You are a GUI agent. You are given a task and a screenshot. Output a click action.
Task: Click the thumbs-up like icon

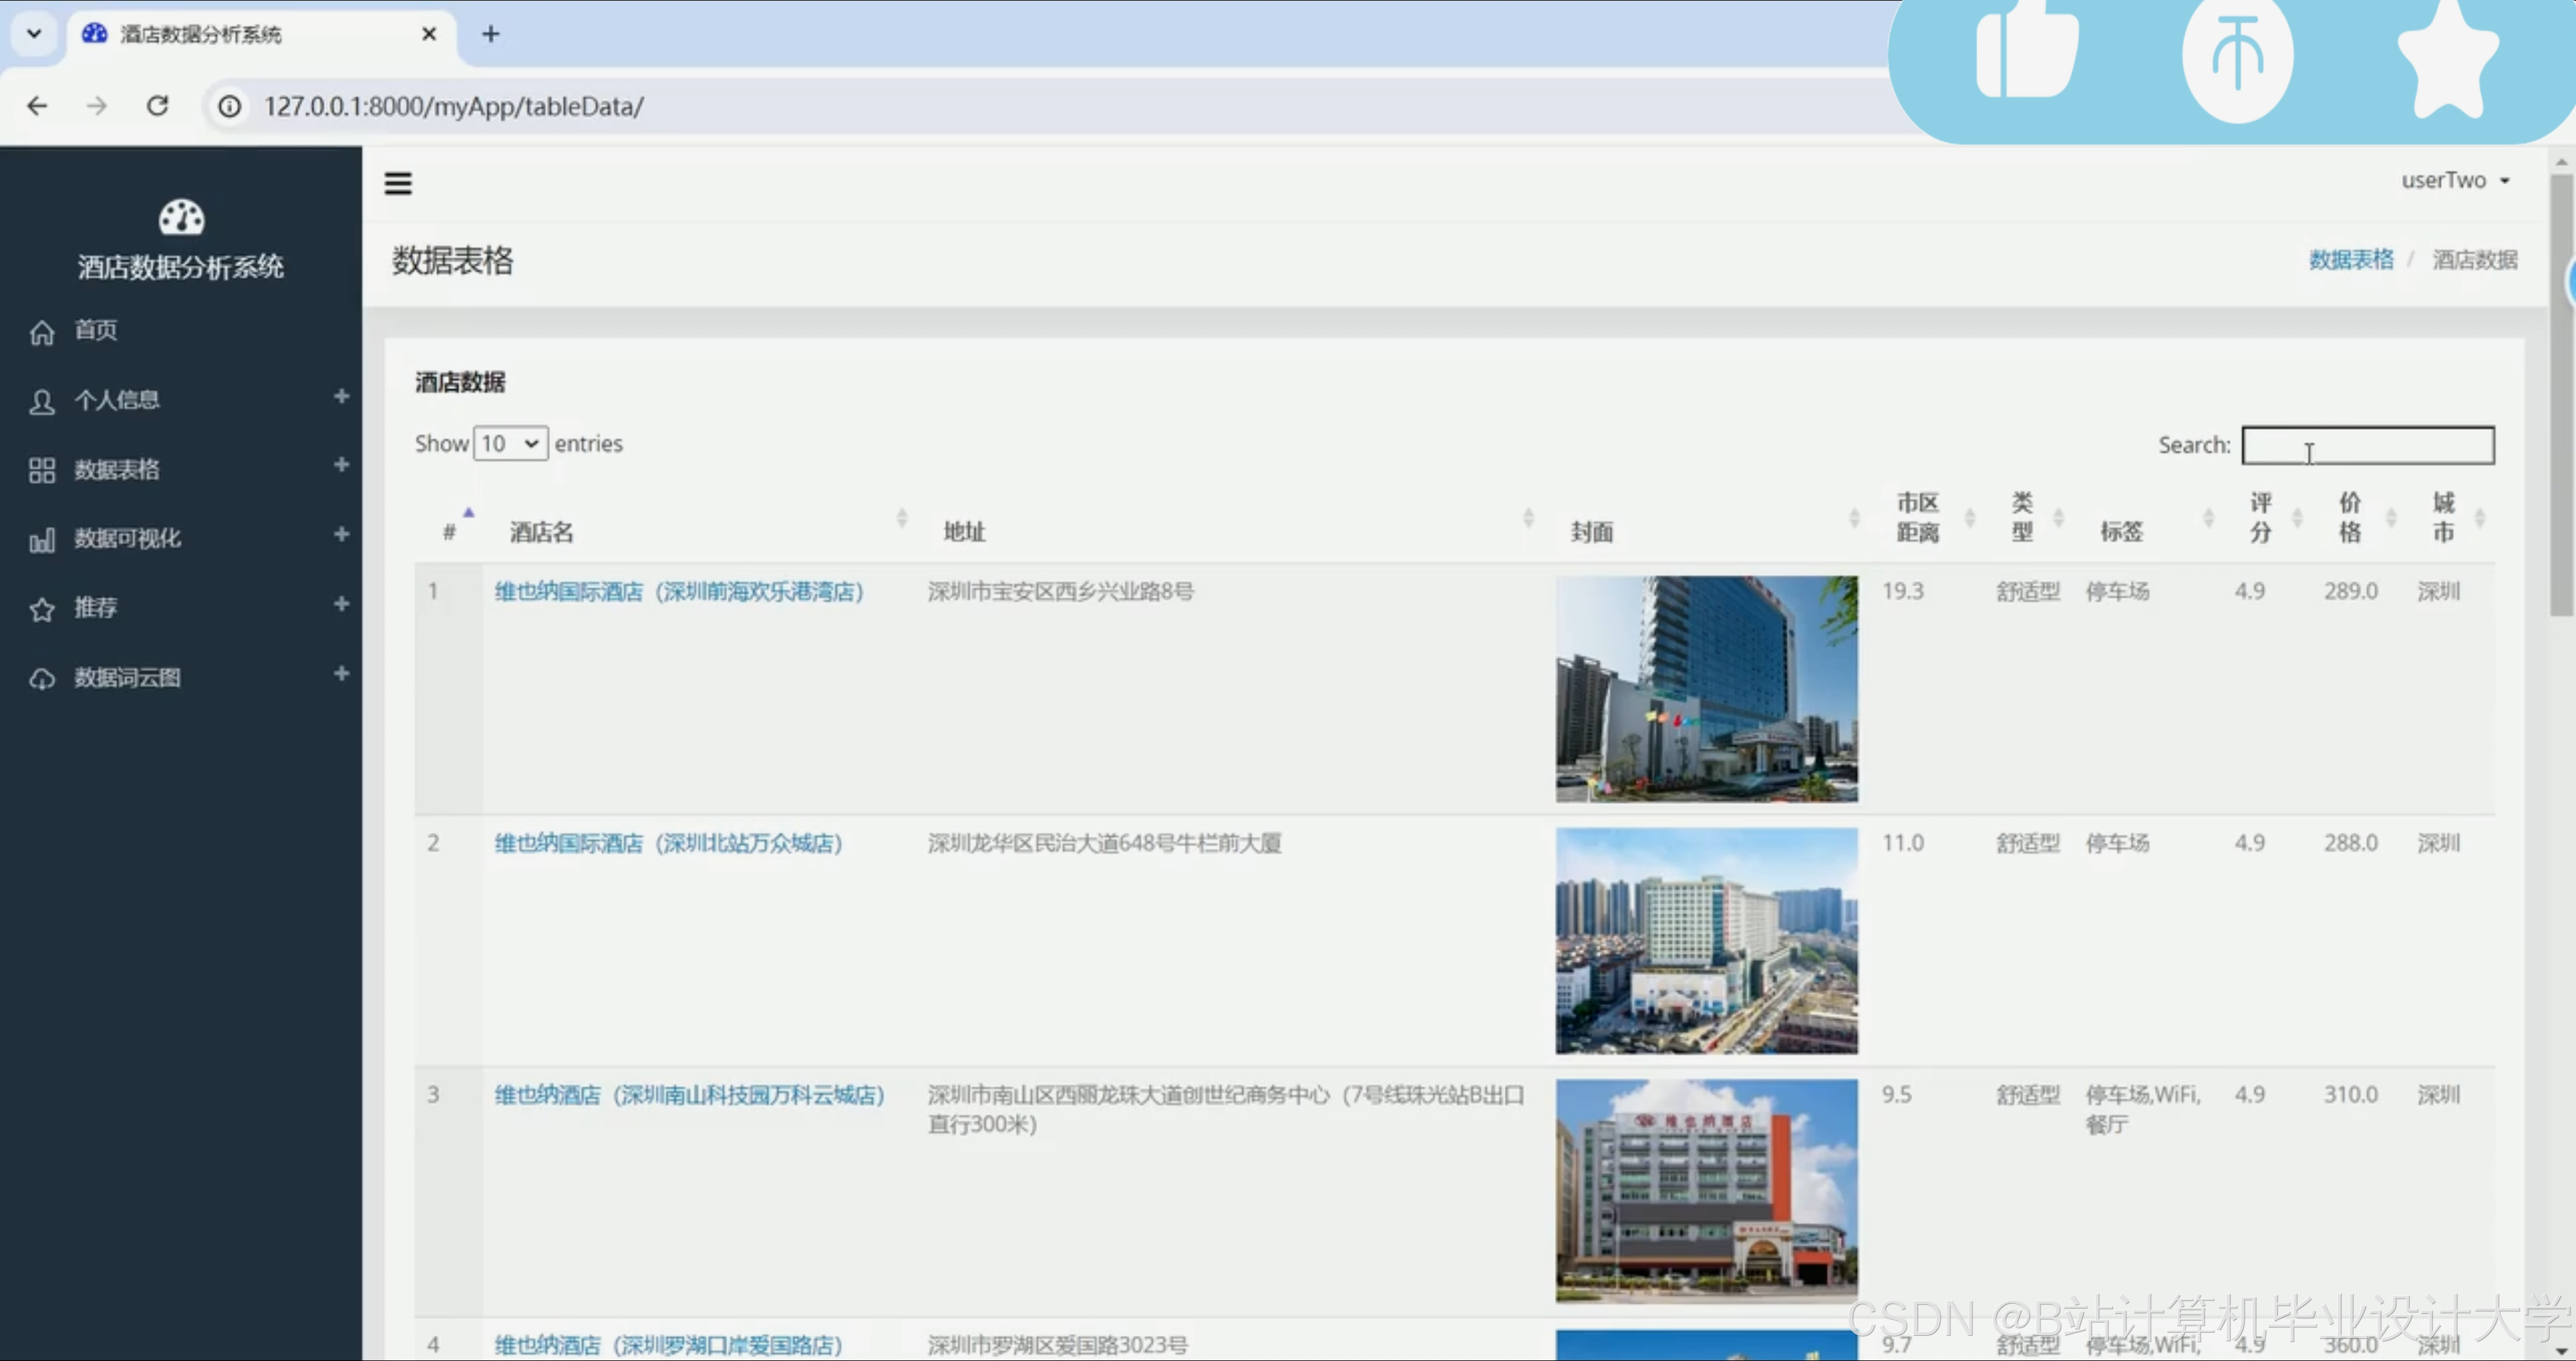(x=2027, y=50)
